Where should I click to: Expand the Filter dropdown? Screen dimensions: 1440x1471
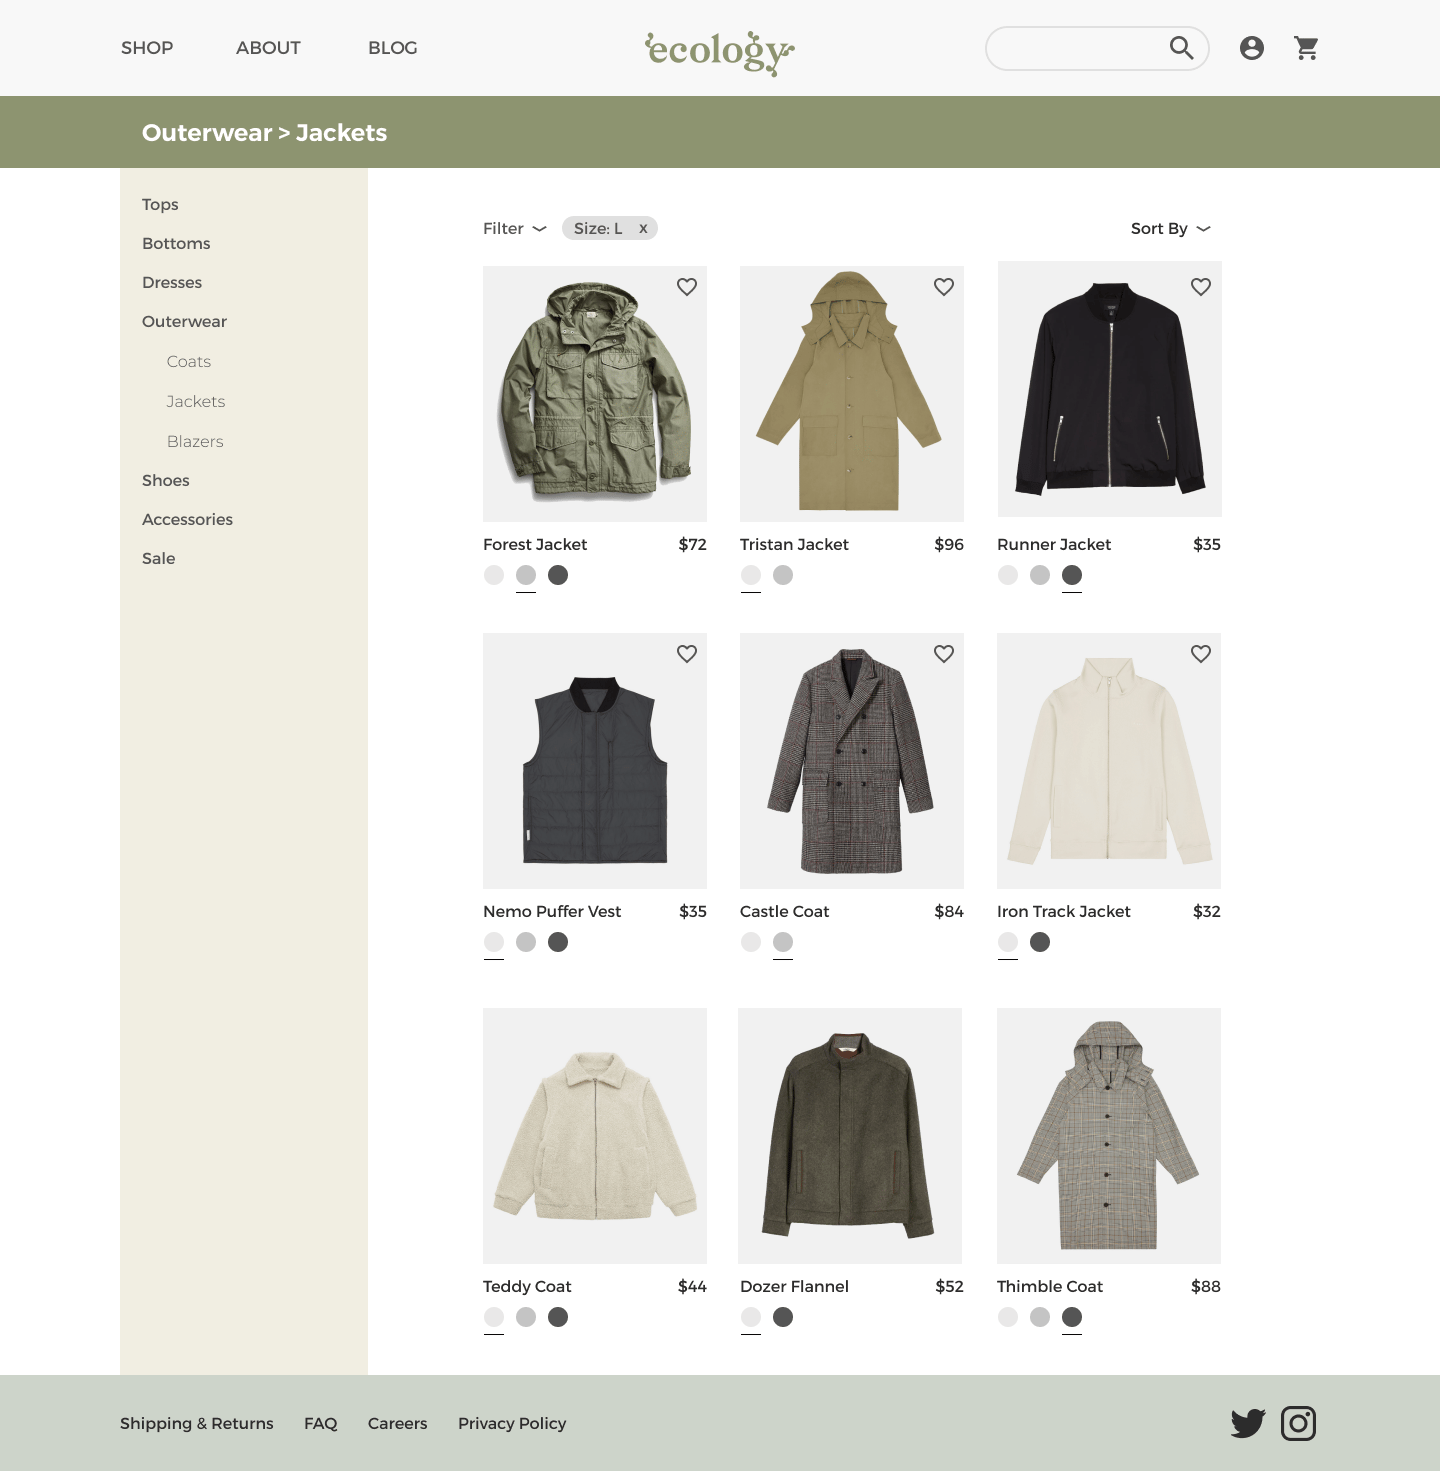(x=515, y=229)
